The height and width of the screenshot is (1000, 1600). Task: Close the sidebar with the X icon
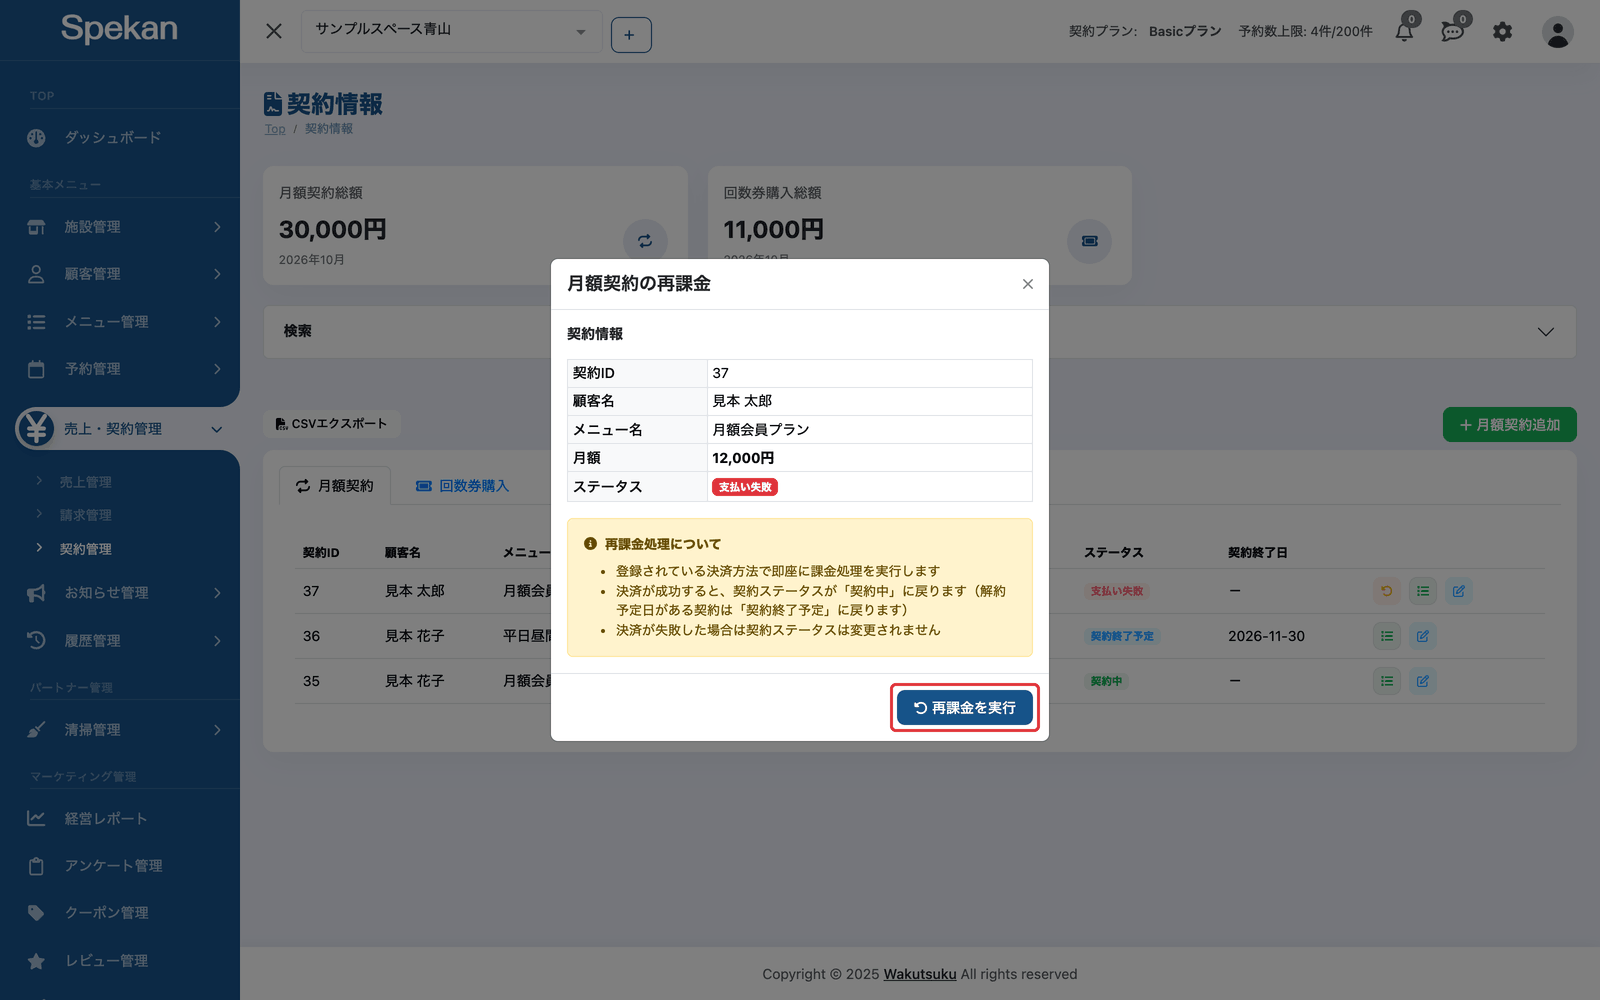(x=274, y=31)
